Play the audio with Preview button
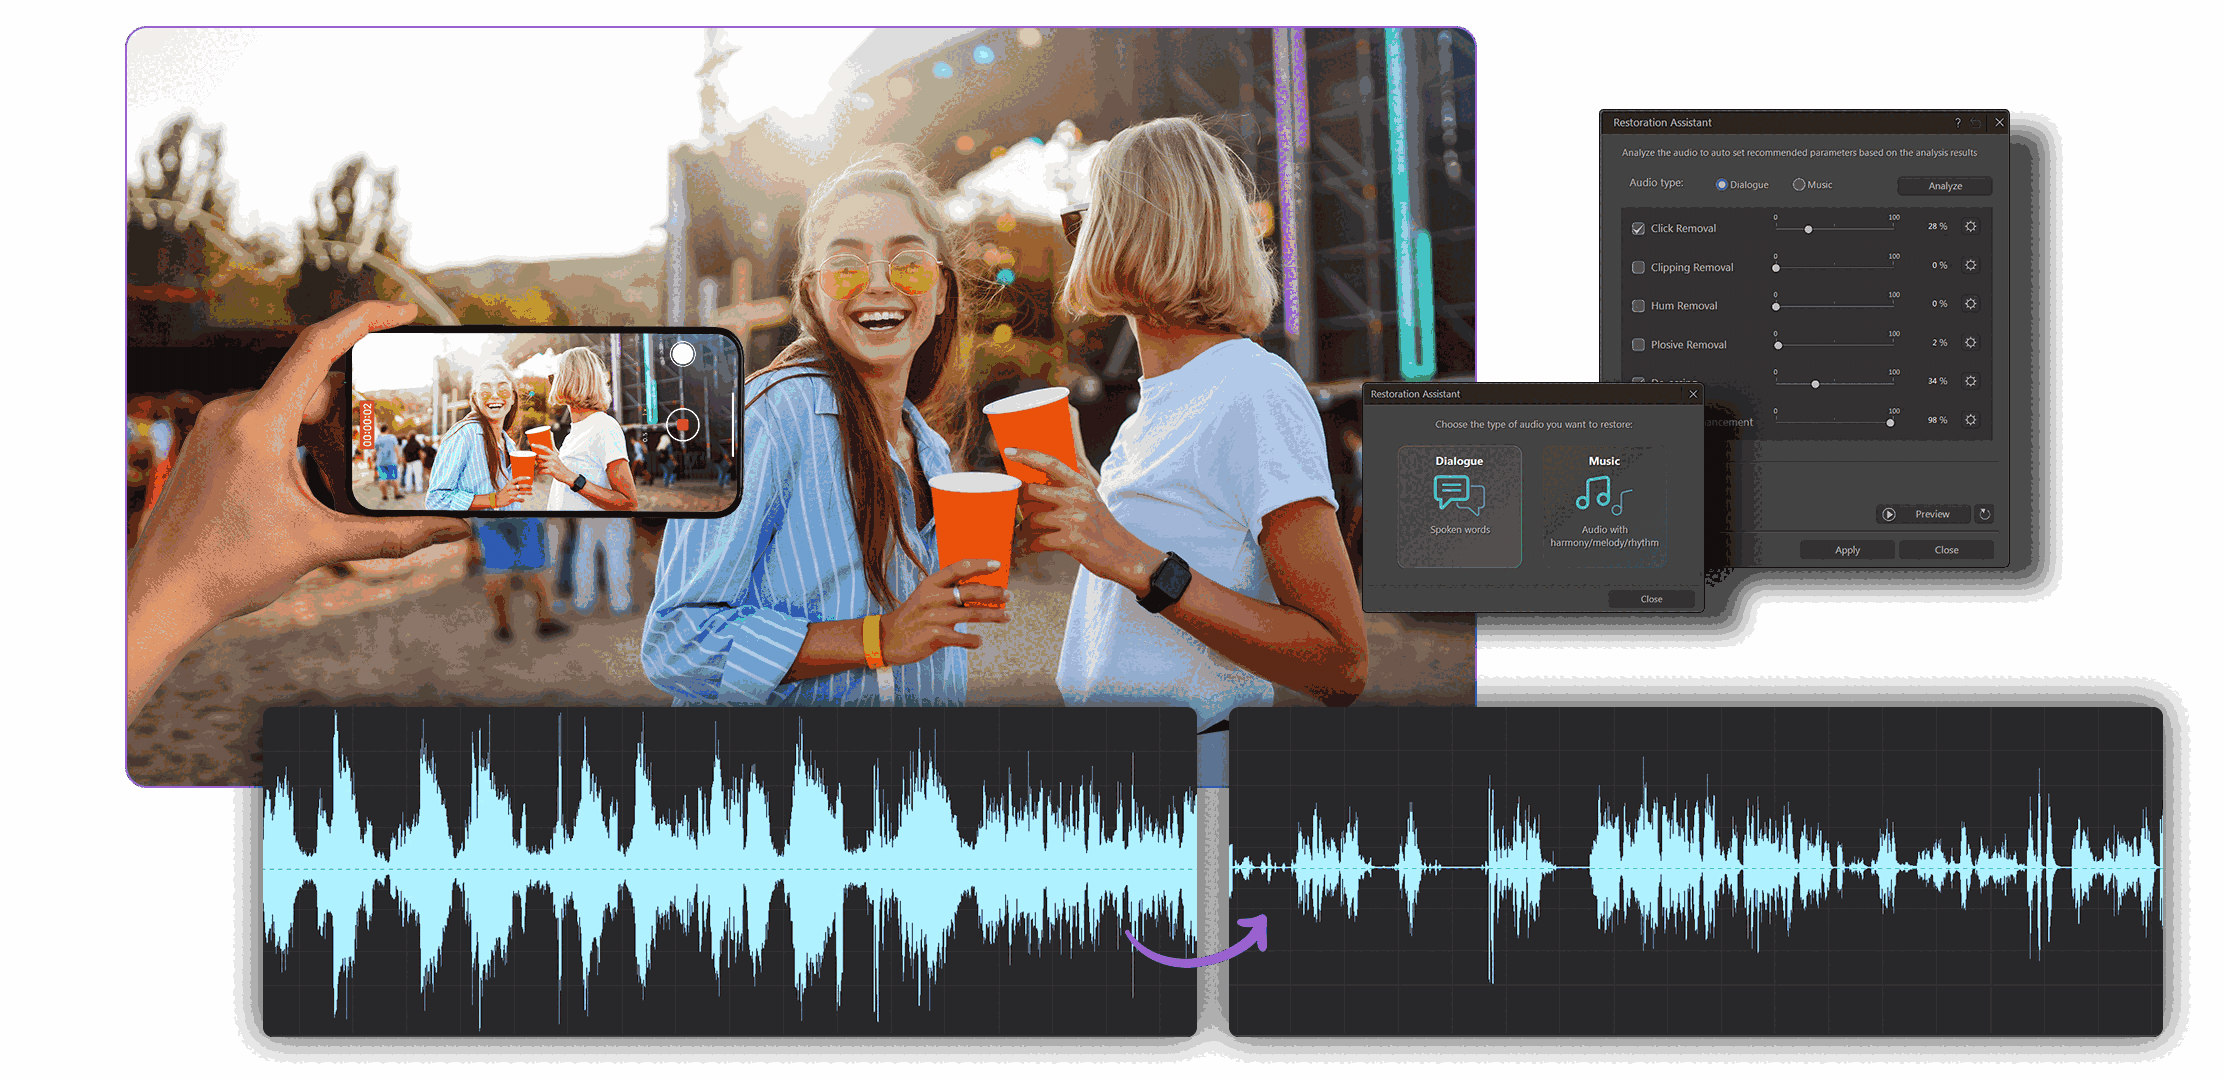This screenshot has height=1080, width=2224. coord(1922,514)
